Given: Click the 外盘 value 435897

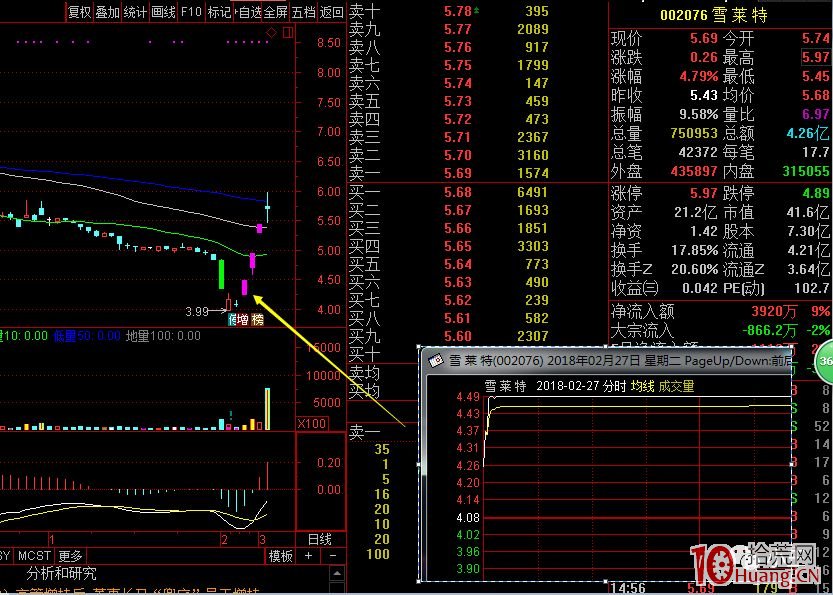Looking at the screenshot, I should pyautogui.click(x=694, y=171).
